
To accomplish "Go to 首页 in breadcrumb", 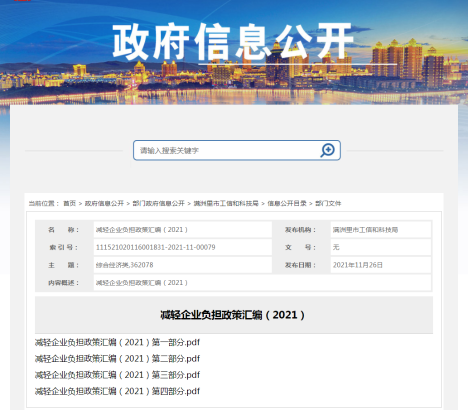I will (70, 203).
